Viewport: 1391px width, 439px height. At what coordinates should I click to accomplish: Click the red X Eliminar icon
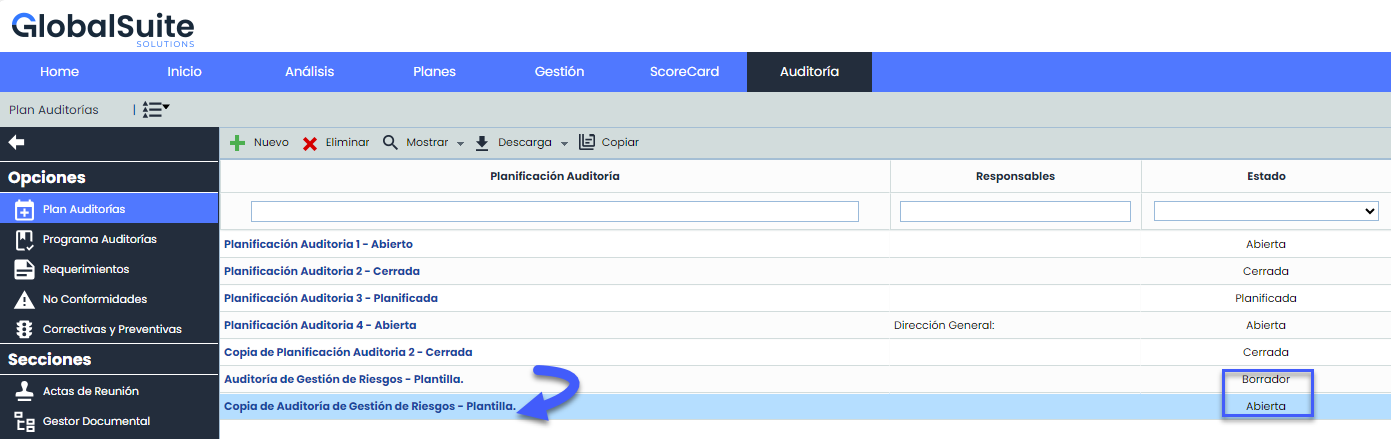click(310, 143)
